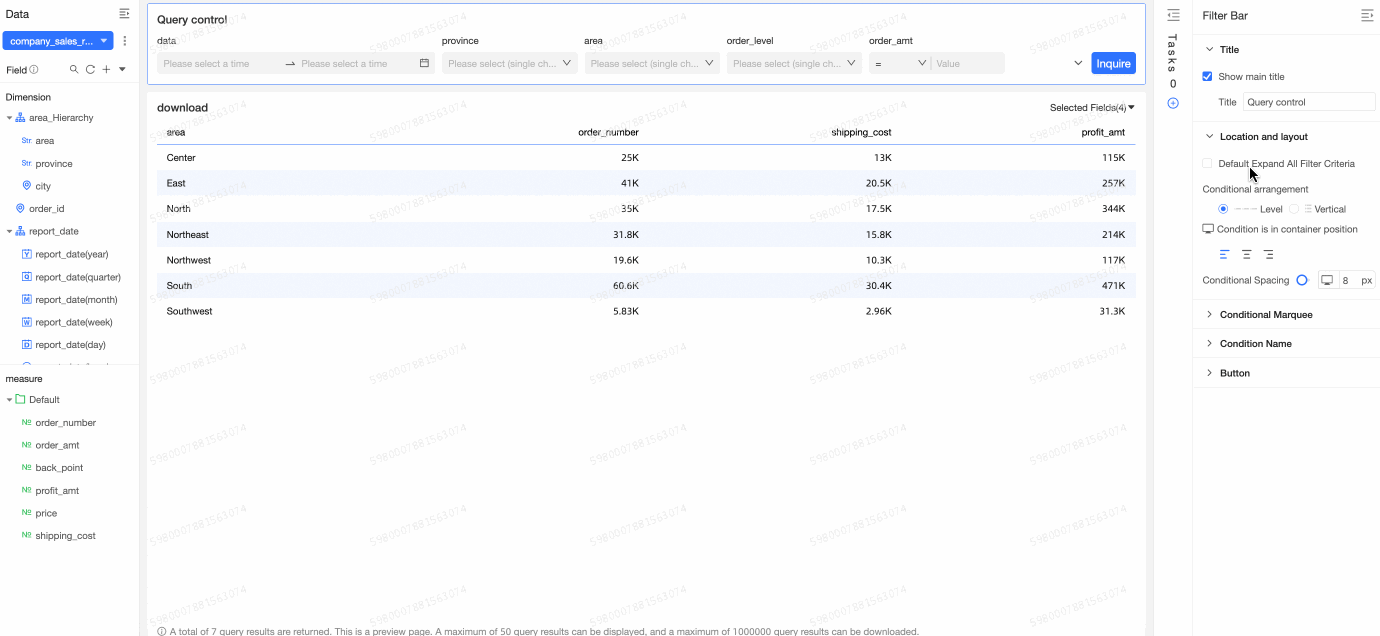Add a task with the plus circle icon
1380x636 pixels.
pos(1173,103)
